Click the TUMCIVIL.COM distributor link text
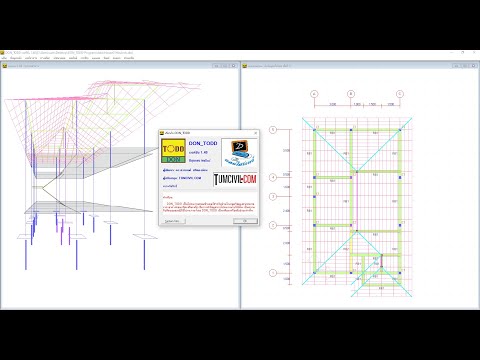480x360 pixels. click(190, 178)
